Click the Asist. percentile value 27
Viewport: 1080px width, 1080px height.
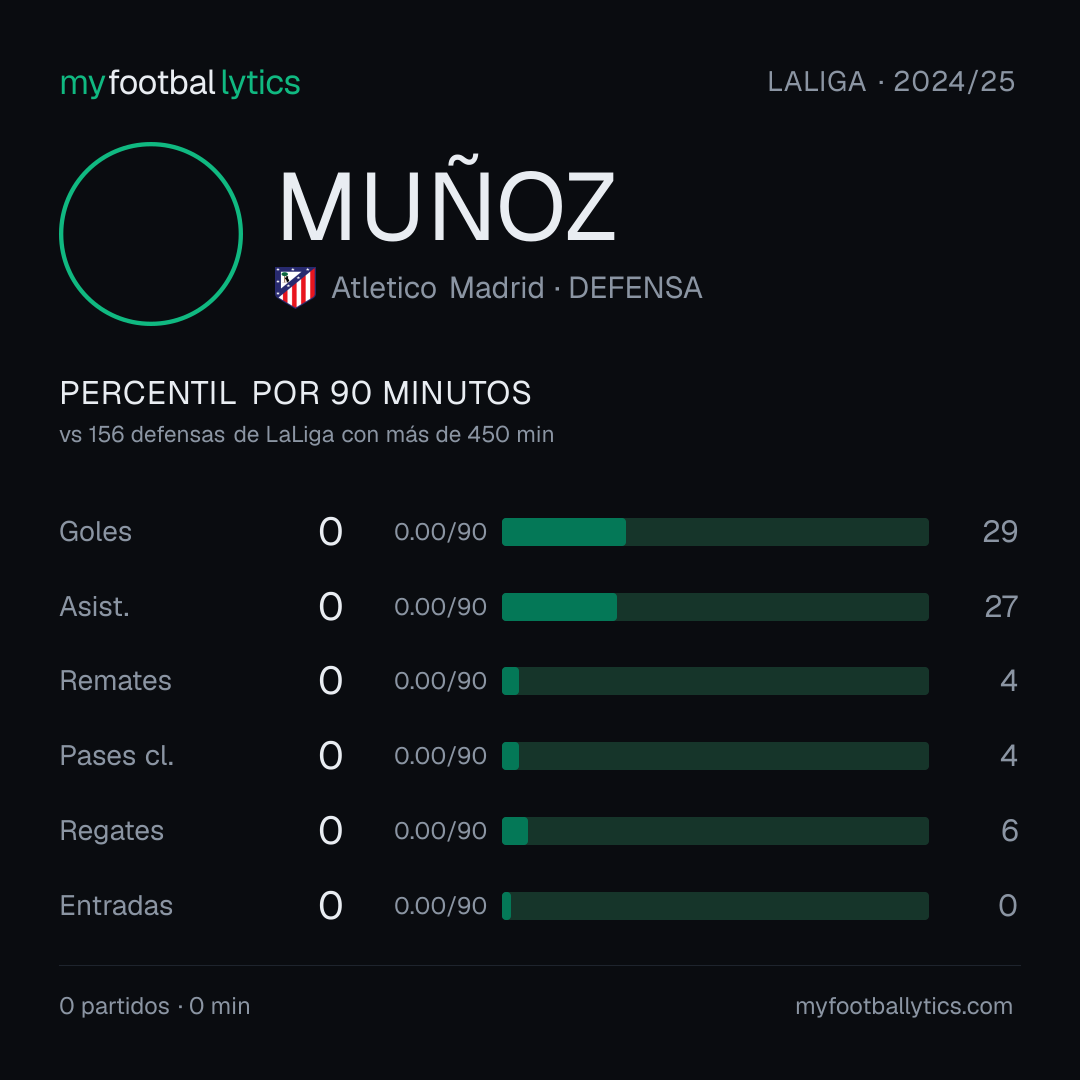tap(1001, 607)
